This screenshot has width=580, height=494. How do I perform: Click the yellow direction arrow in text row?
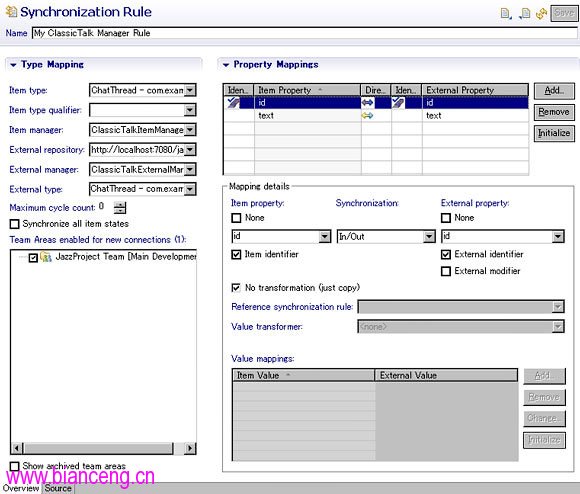(x=367, y=115)
